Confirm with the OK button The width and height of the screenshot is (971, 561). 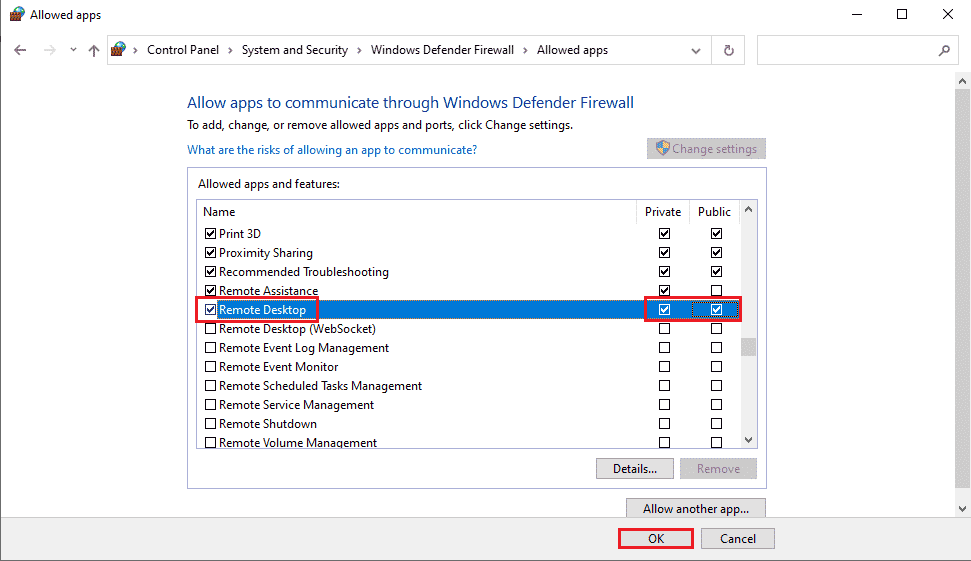(656, 539)
